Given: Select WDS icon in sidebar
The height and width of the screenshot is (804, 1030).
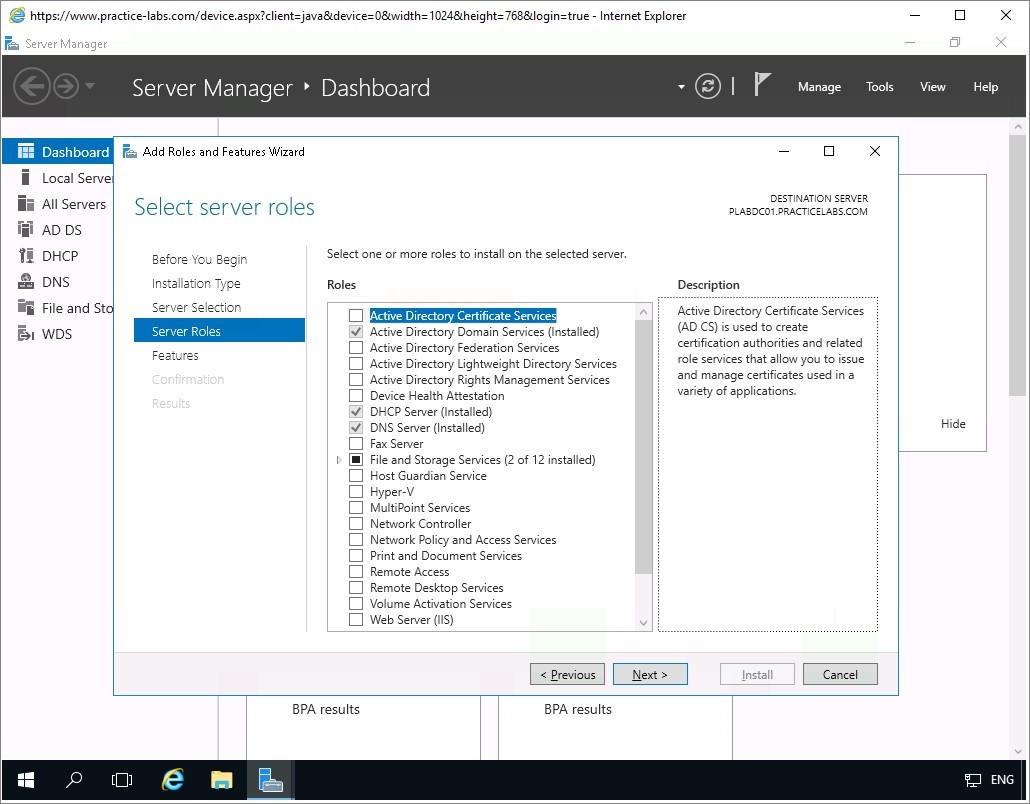Looking at the screenshot, I should coord(26,334).
